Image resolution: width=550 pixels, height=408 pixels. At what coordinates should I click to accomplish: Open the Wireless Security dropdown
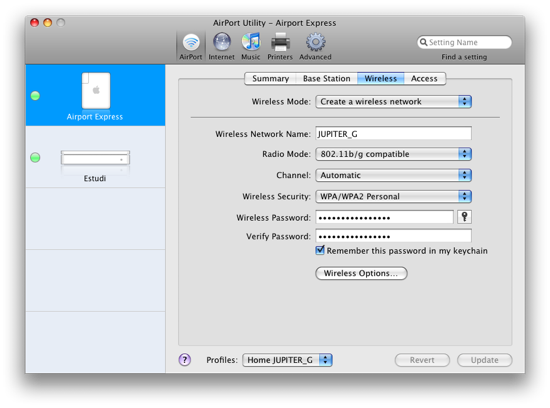pyautogui.click(x=393, y=196)
